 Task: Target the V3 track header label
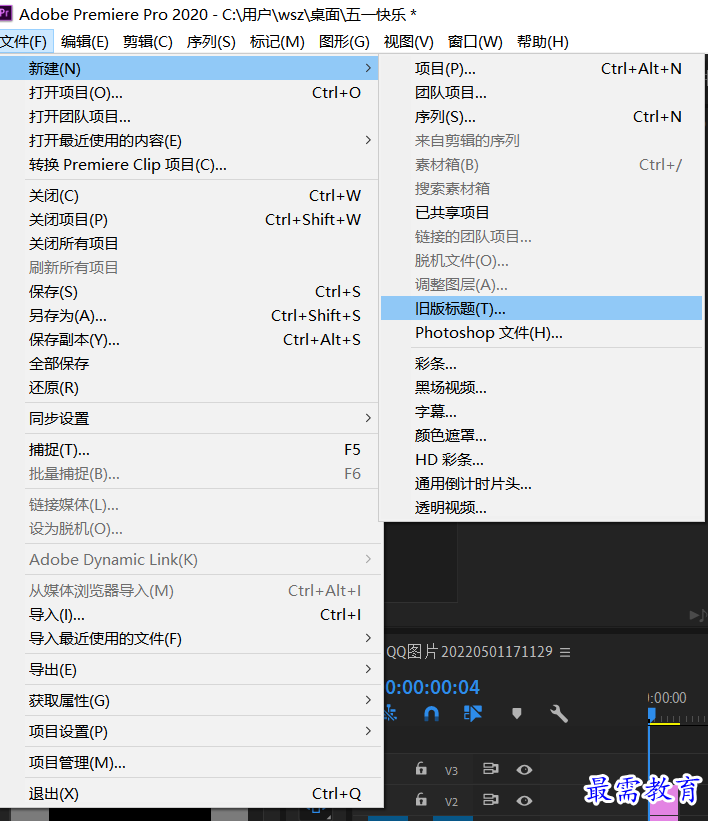click(x=451, y=770)
